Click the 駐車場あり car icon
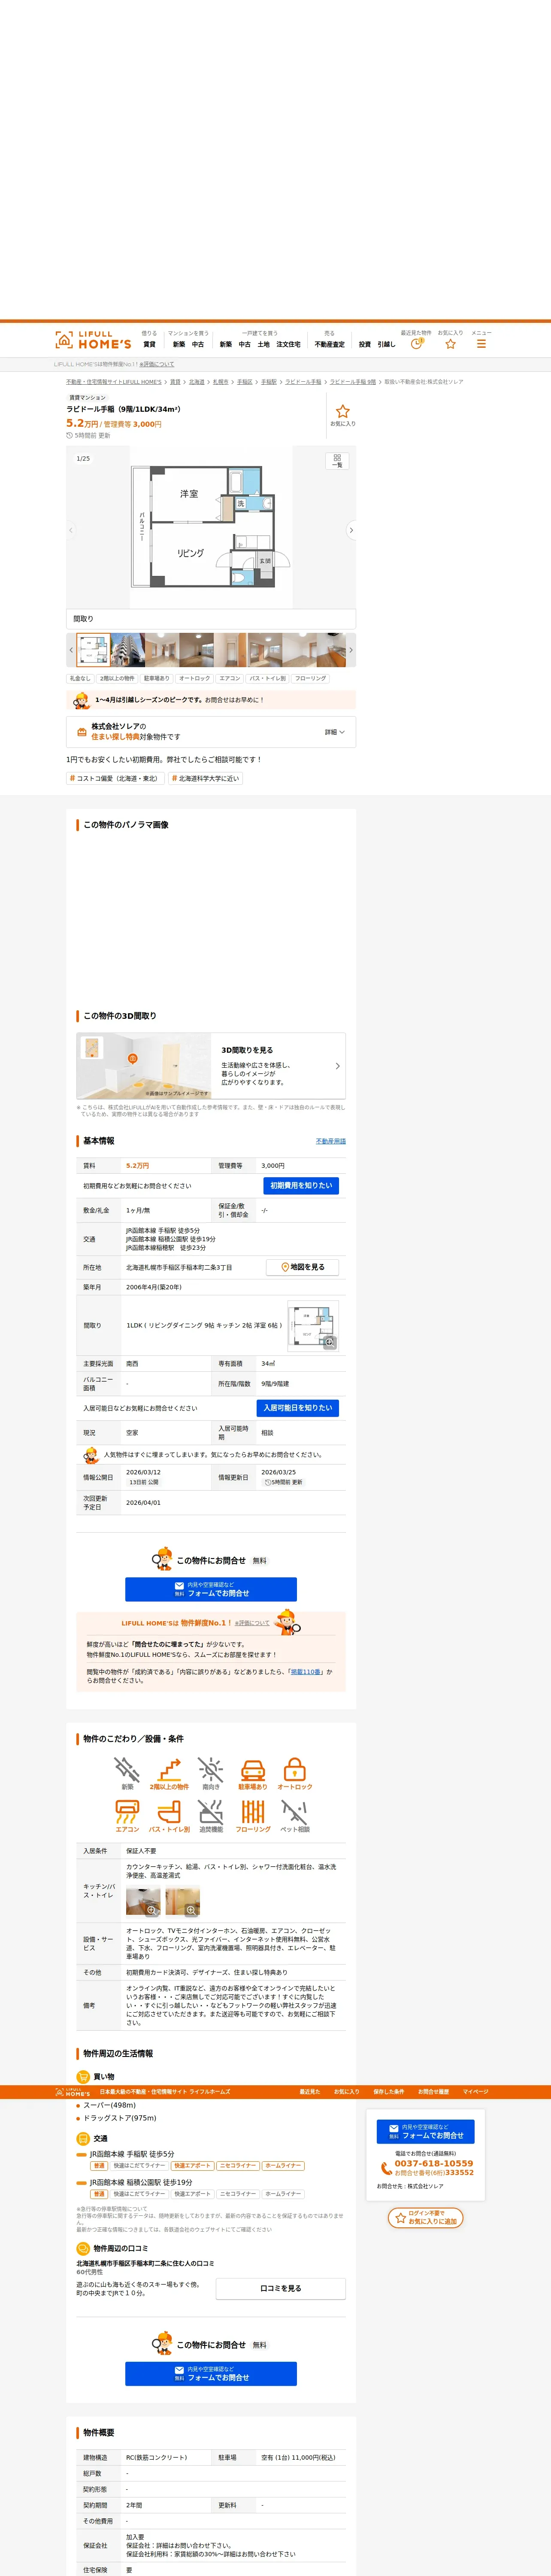Viewport: 551px width, 2576px height. (253, 1770)
